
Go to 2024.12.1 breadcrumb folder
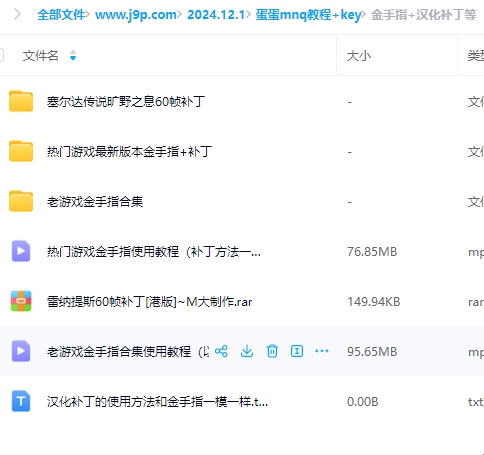[x=216, y=15]
